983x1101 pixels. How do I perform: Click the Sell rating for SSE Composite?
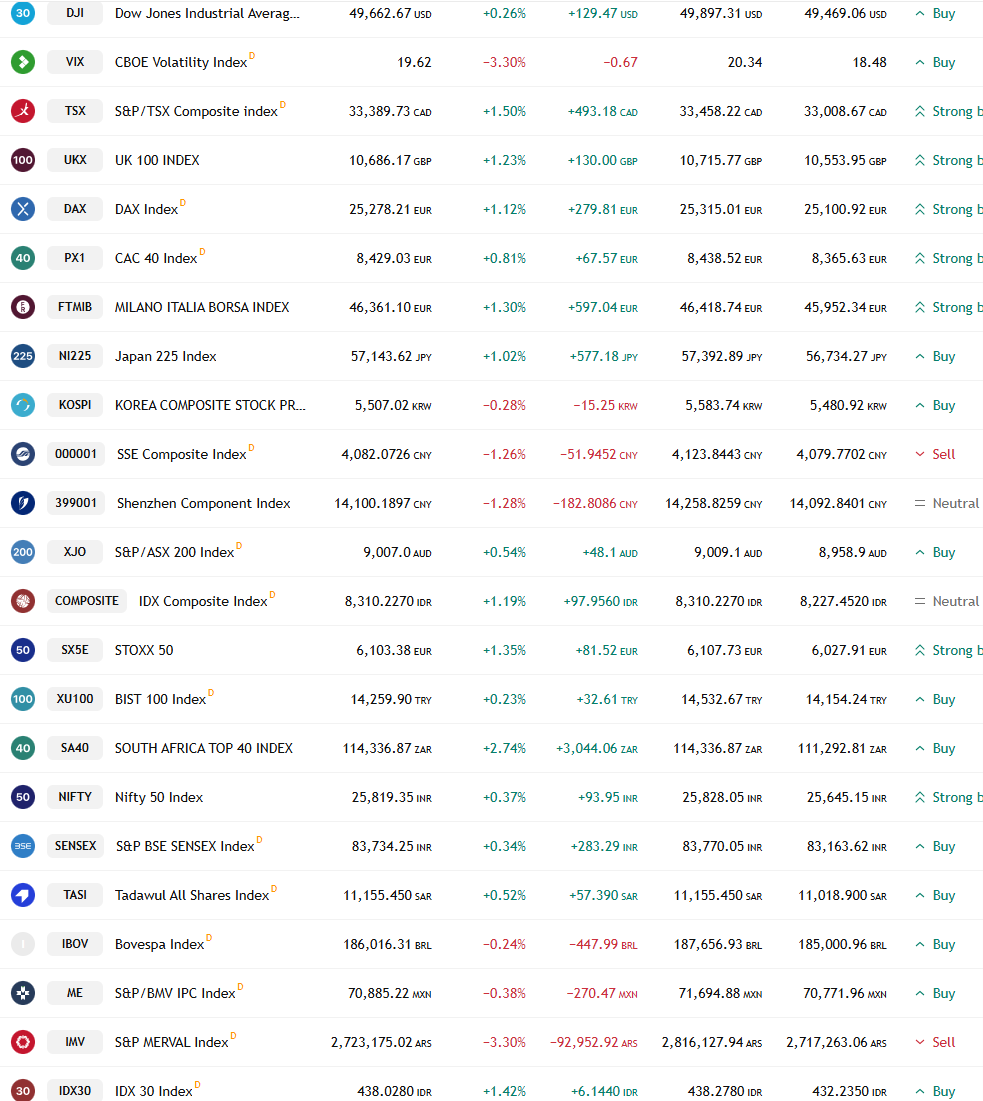click(935, 454)
